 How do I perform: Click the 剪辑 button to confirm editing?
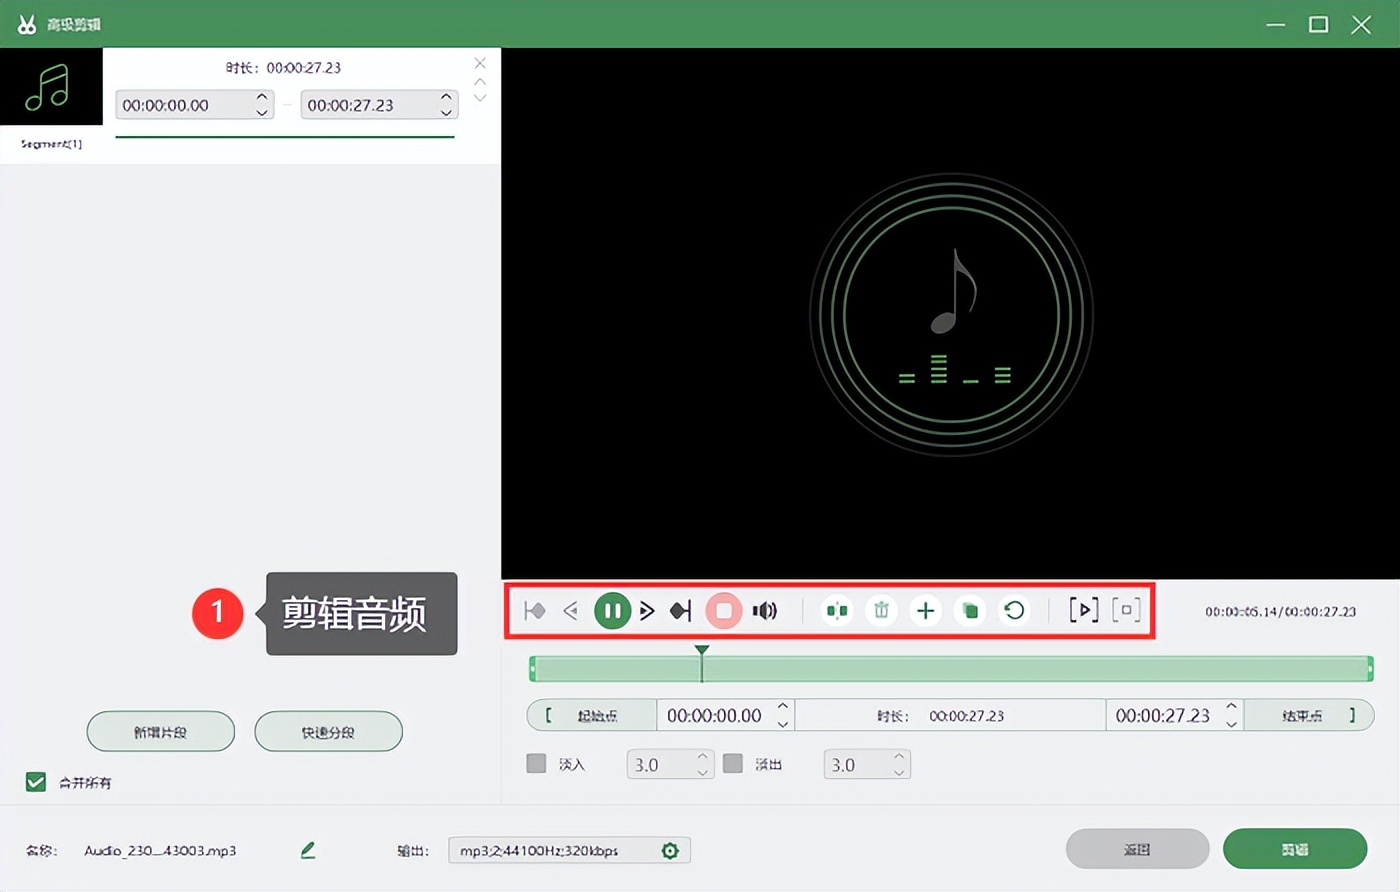click(x=1295, y=847)
